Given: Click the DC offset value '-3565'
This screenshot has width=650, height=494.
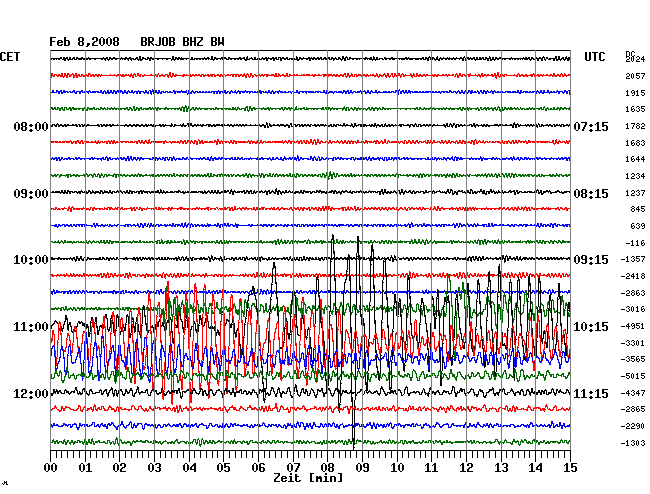Looking at the screenshot, I should (x=633, y=359).
